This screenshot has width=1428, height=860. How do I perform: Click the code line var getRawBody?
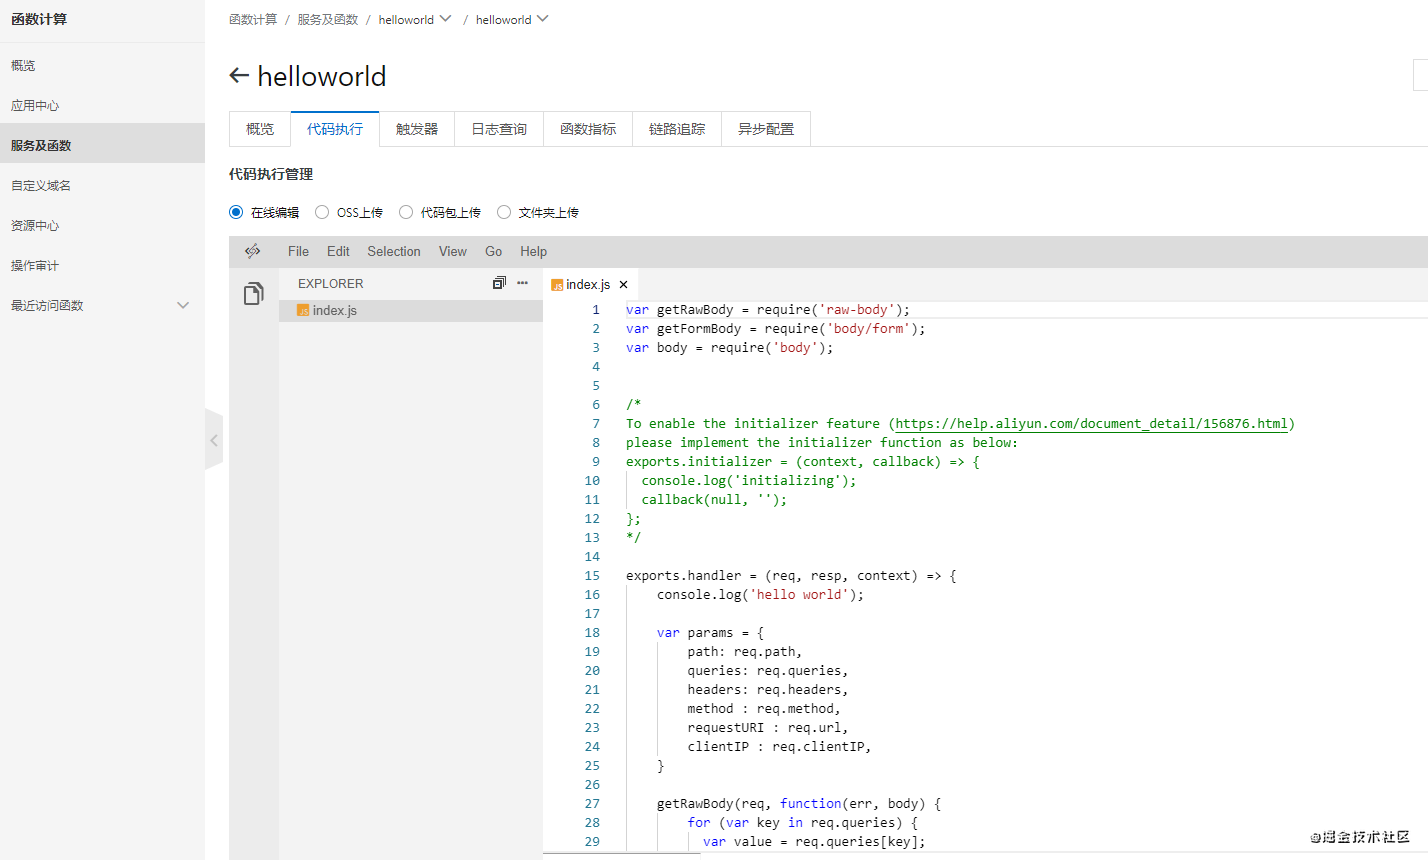768,310
